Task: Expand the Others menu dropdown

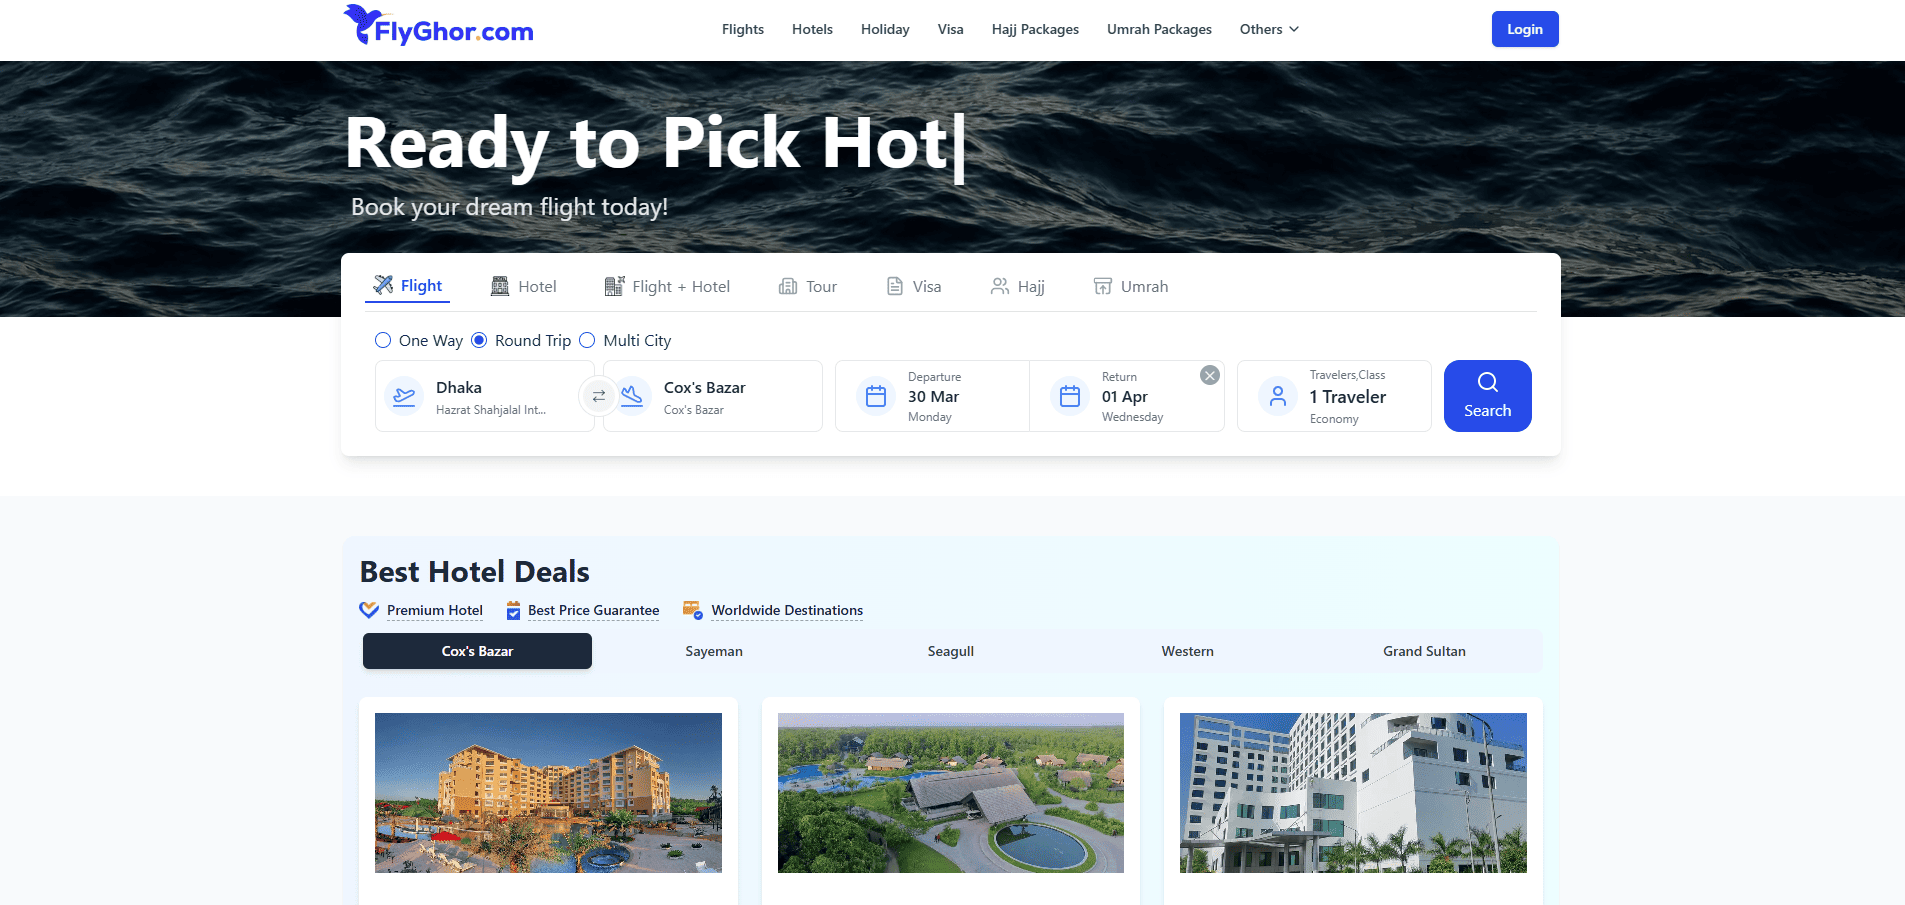Action: 1269,29
